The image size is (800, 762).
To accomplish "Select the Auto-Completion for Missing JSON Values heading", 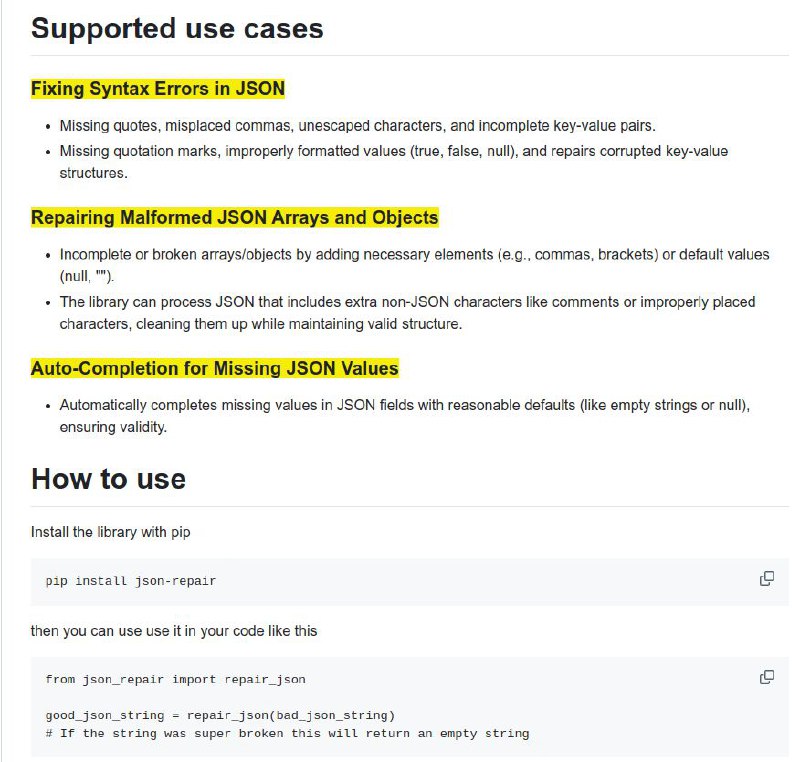I will point(215,368).
